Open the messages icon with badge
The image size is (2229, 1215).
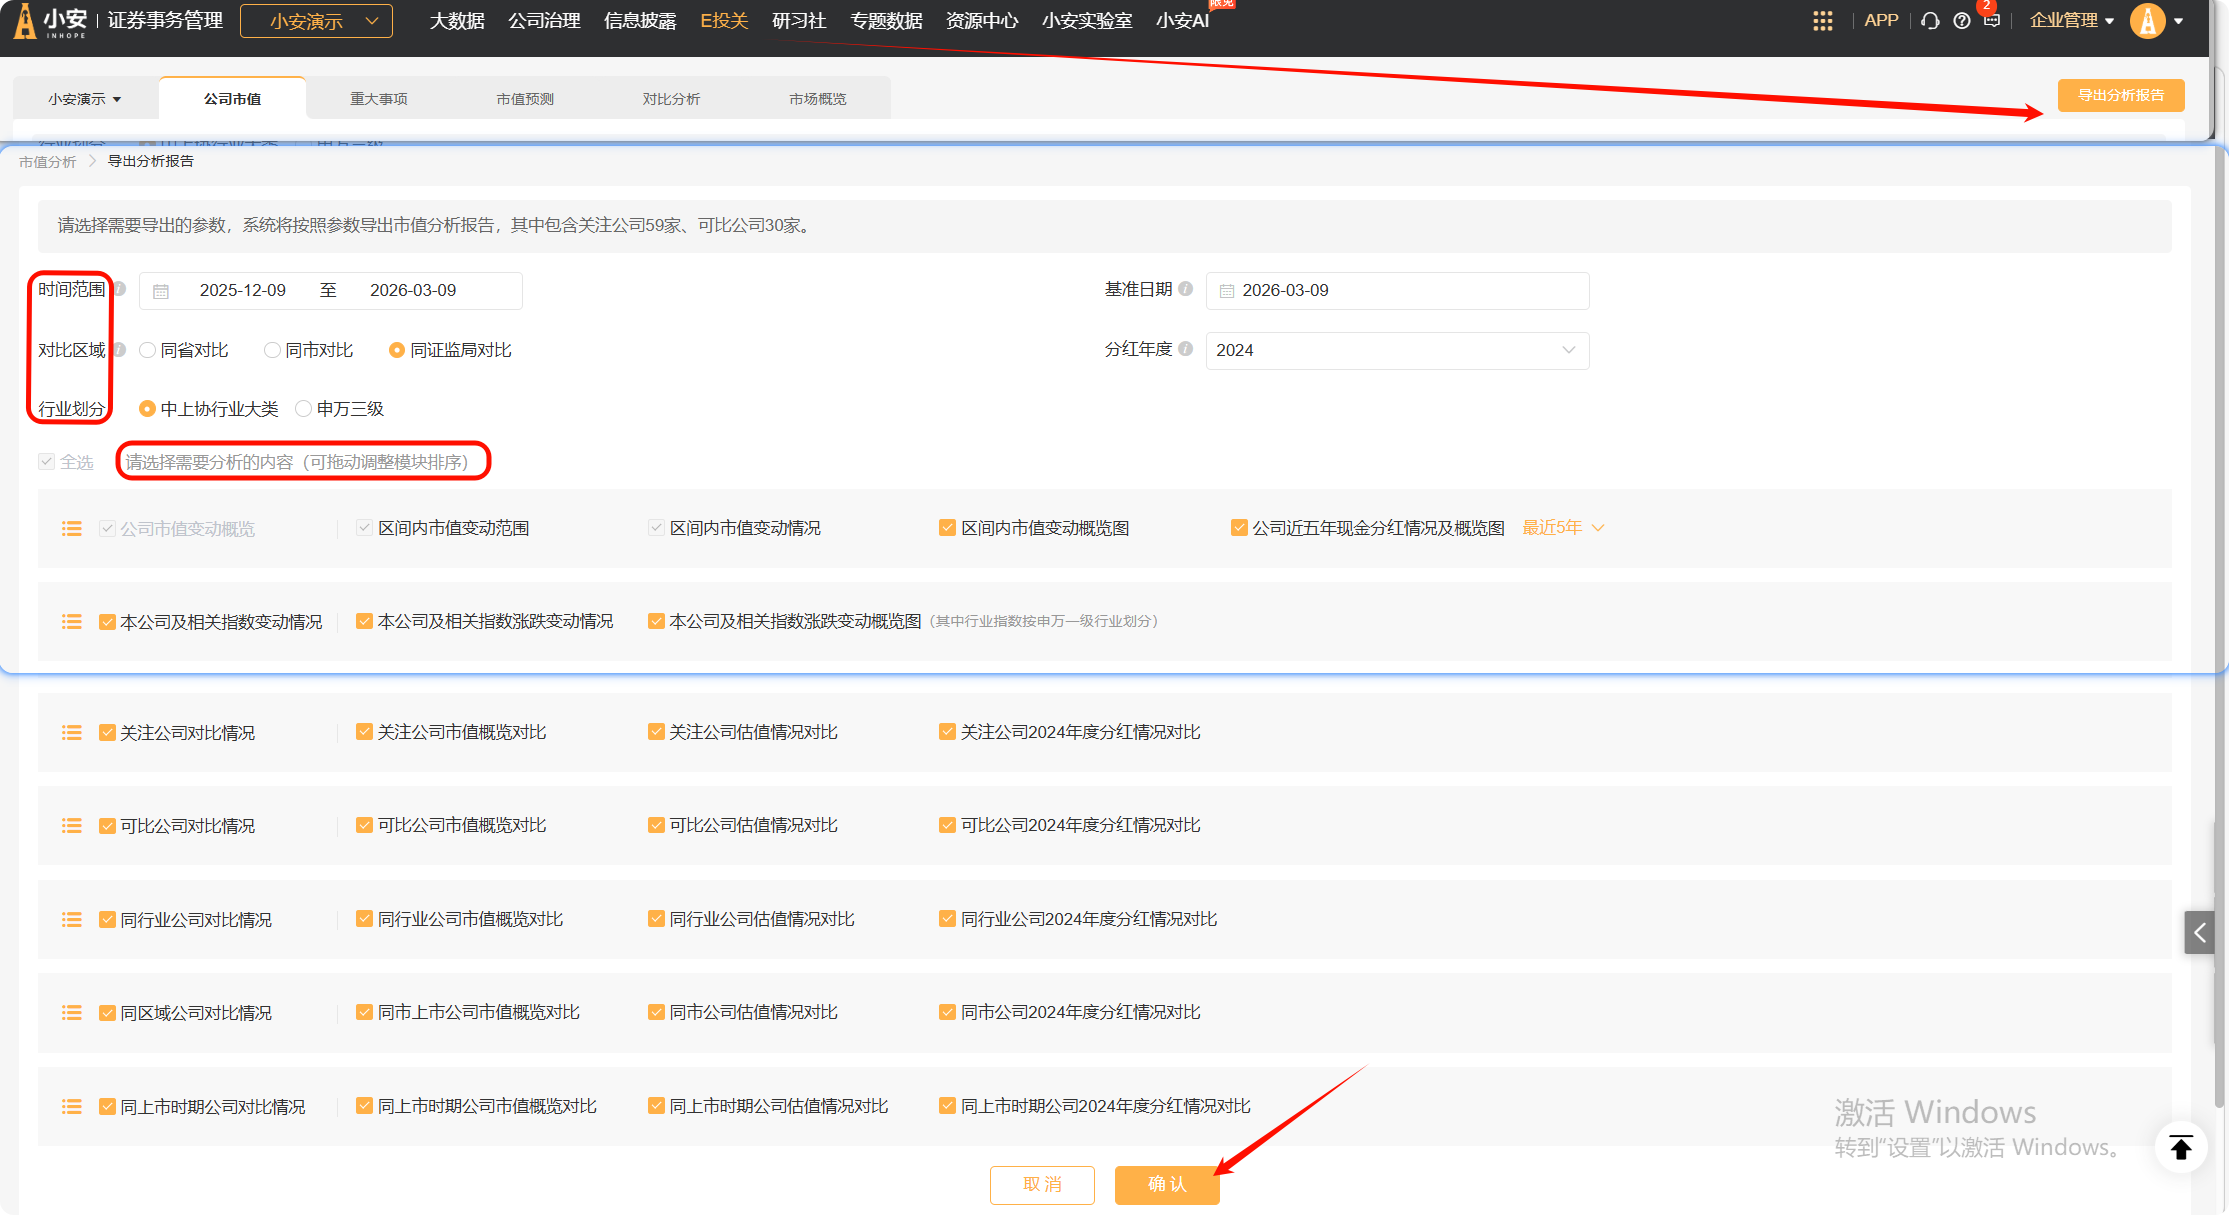point(1991,21)
